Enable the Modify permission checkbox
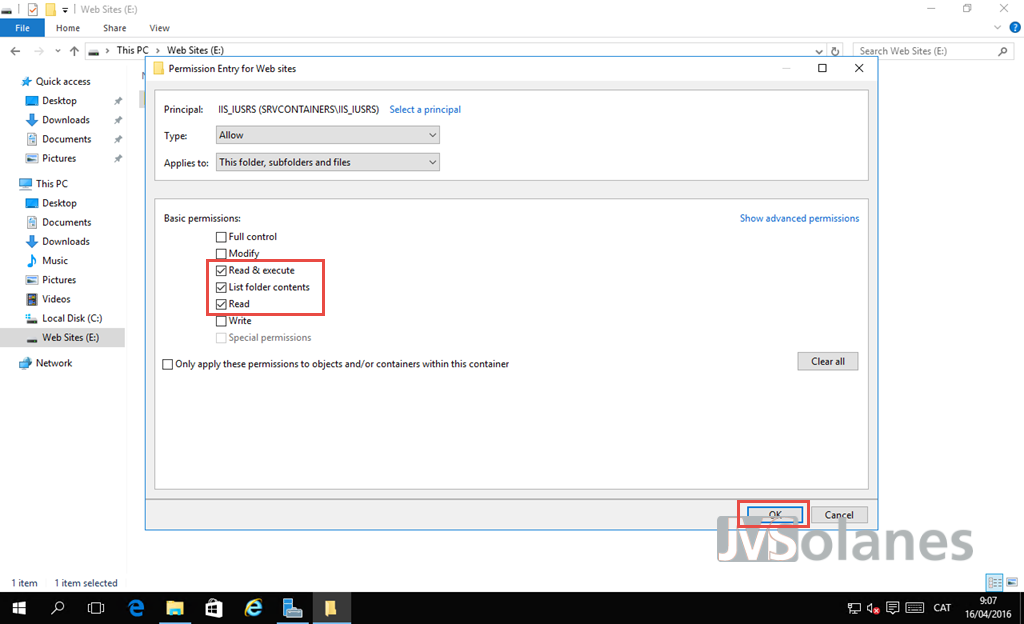 tap(221, 254)
